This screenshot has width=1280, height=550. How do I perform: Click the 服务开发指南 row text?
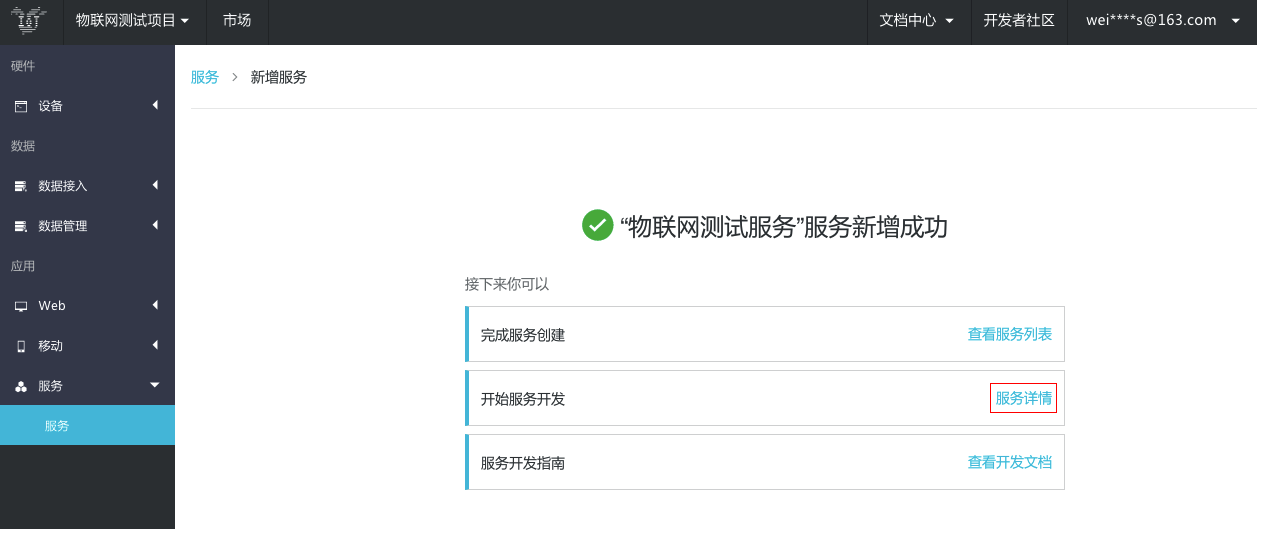point(523,463)
